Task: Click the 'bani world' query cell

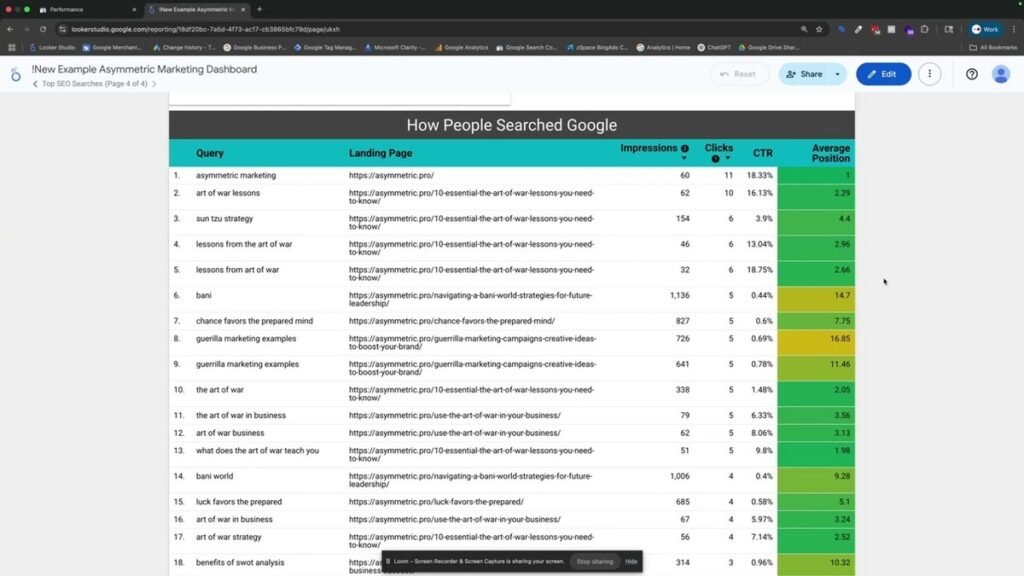Action: point(214,476)
